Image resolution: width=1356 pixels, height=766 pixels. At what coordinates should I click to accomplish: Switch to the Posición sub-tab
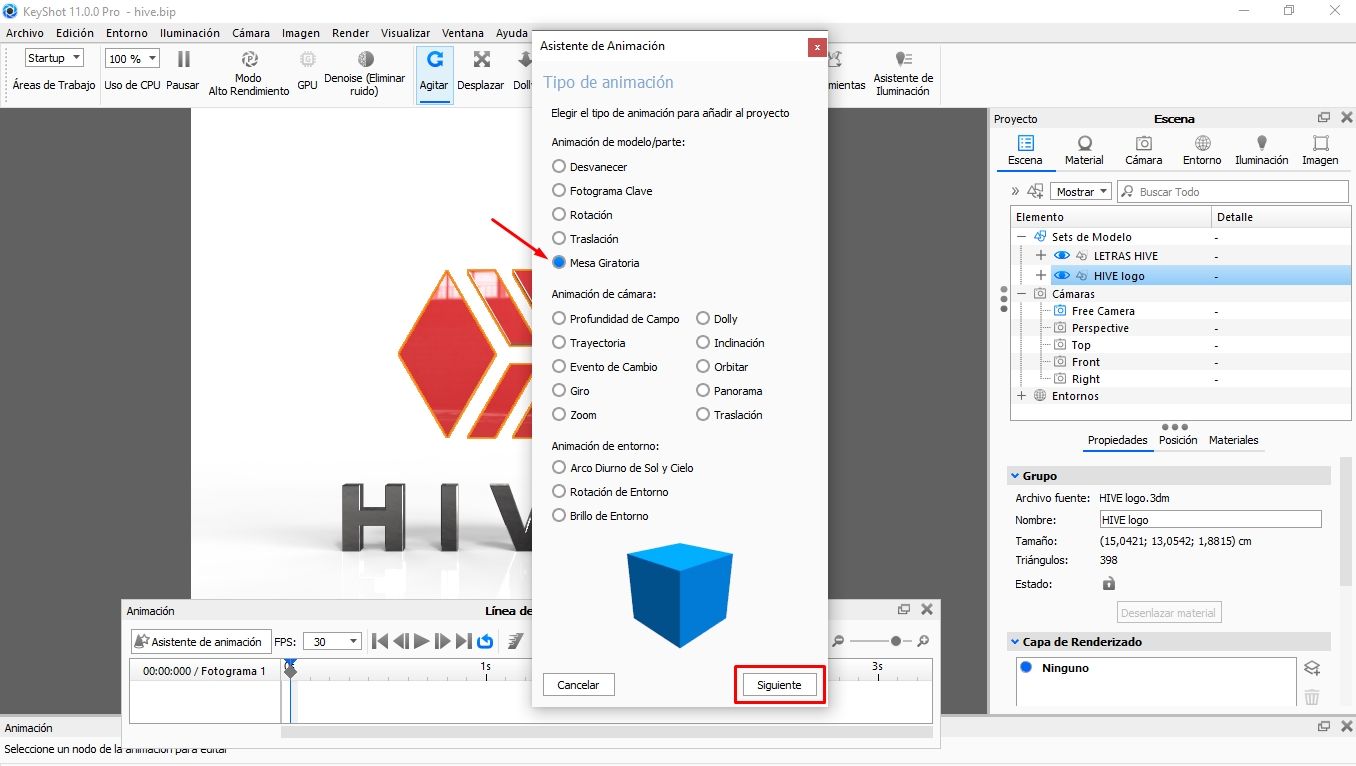[x=1178, y=440]
